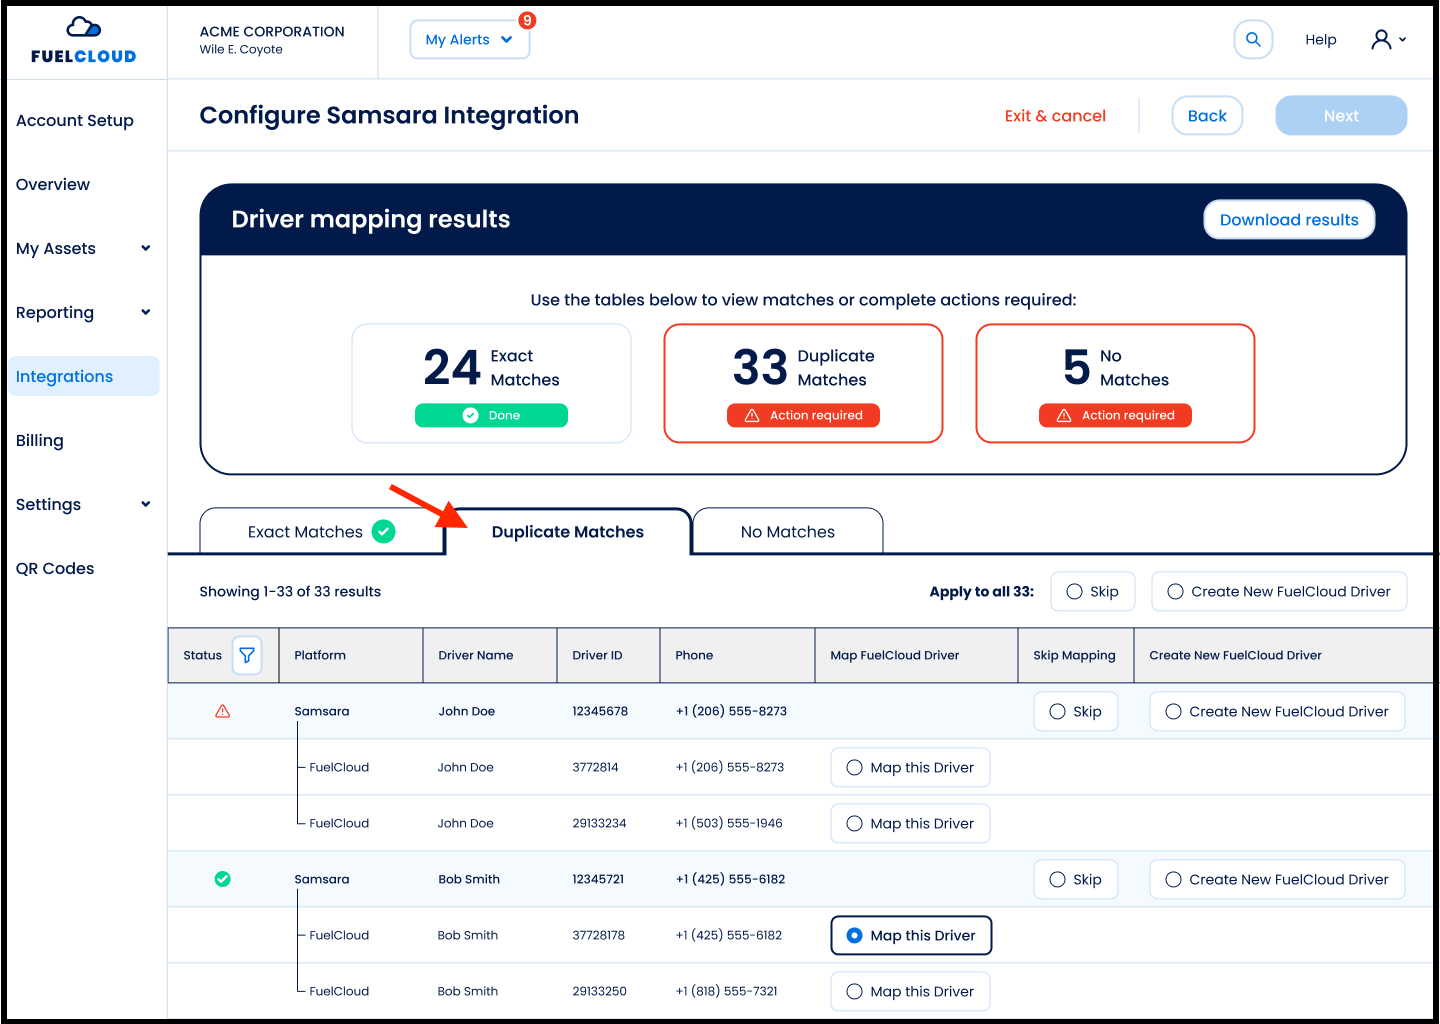Select Skip for the Bob Smith Samsara row
1440x1024 pixels.
(x=1075, y=879)
